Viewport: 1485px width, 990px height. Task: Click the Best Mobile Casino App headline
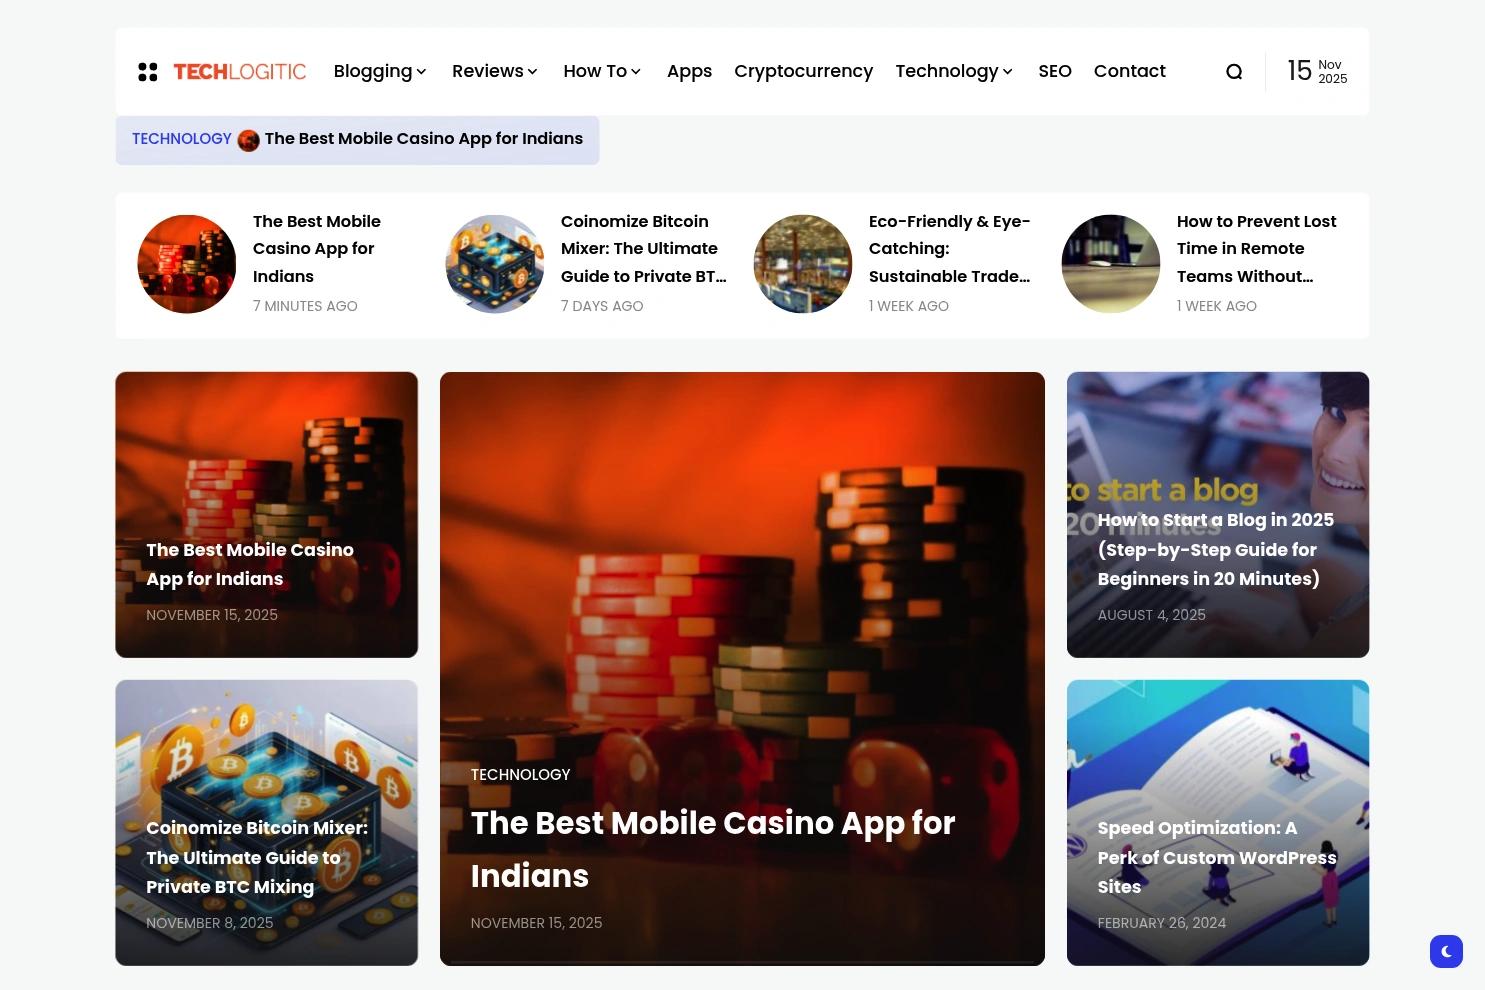pos(713,848)
